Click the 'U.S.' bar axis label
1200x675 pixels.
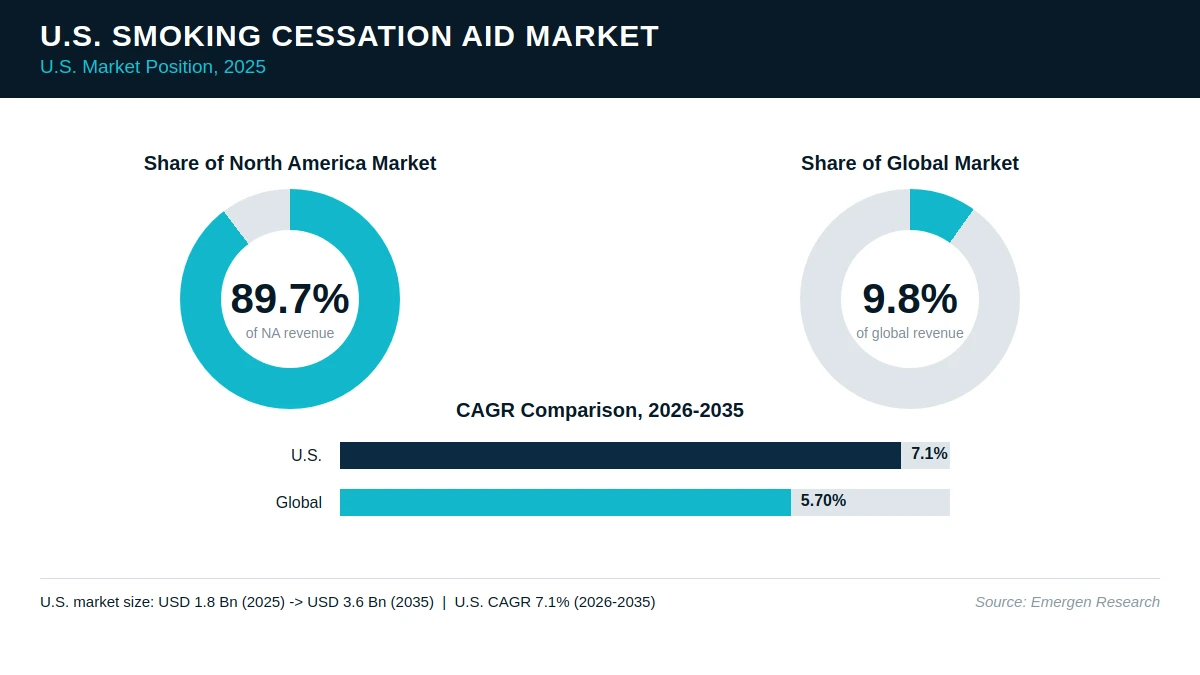point(306,456)
